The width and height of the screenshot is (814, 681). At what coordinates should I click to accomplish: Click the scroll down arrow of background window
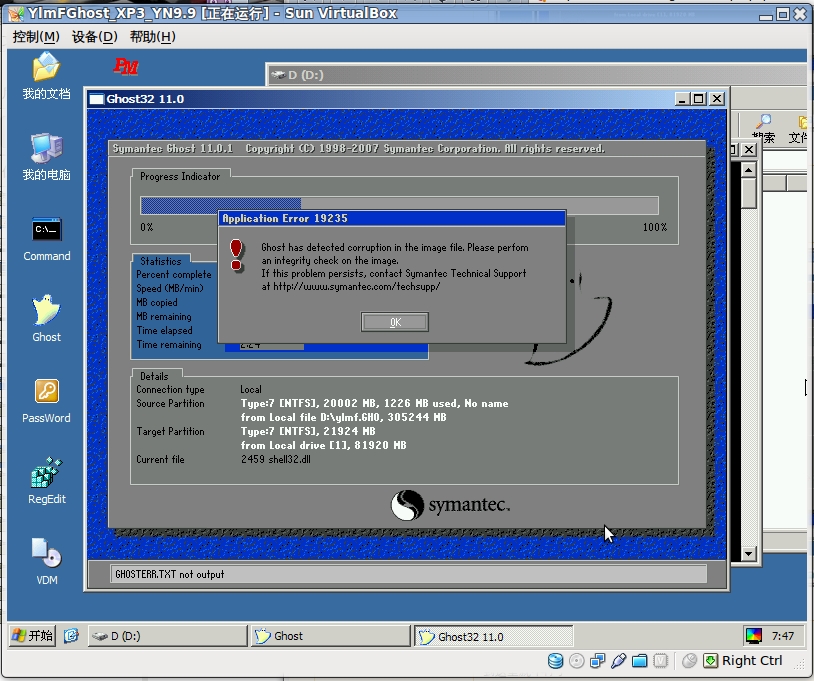748,554
